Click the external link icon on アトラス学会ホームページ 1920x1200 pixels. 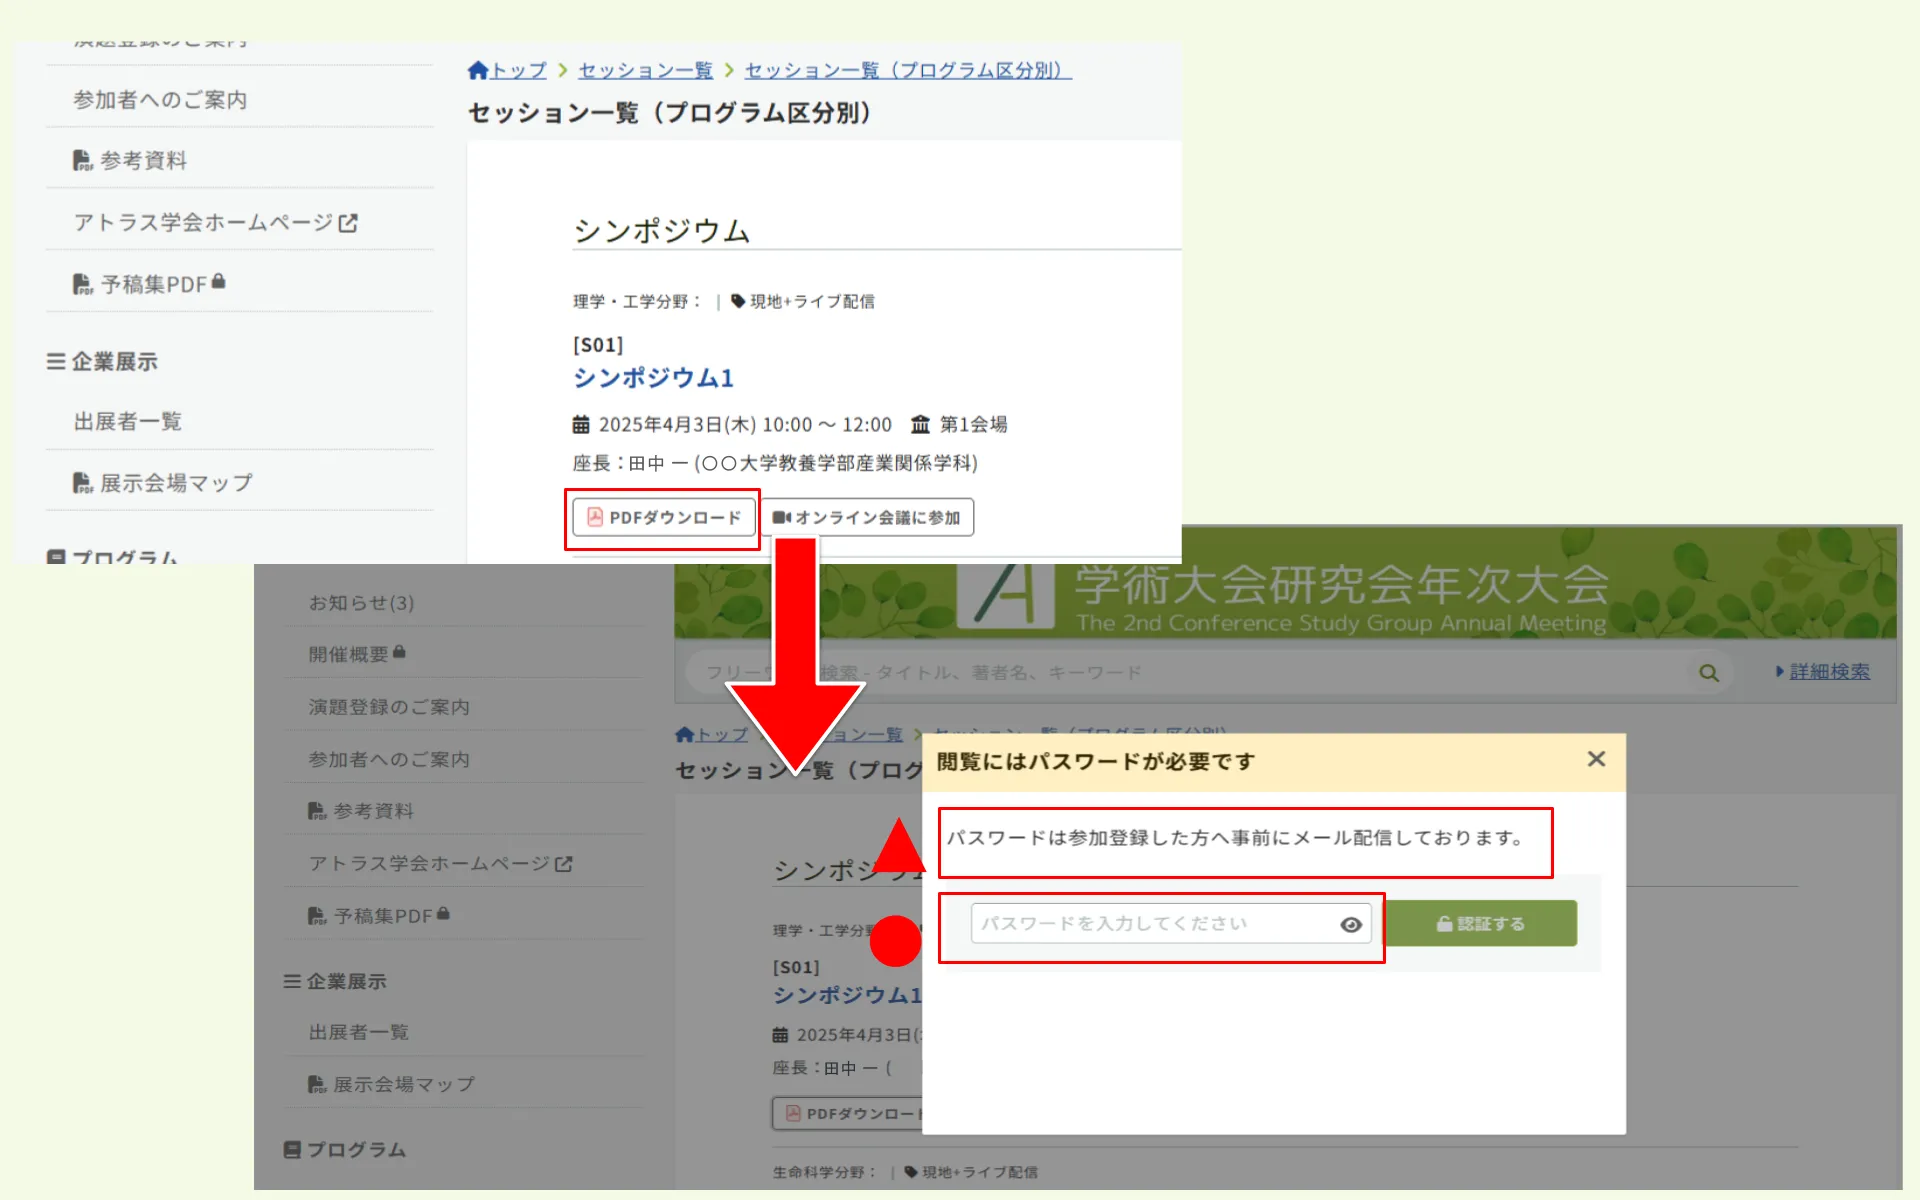pos(348,222)
